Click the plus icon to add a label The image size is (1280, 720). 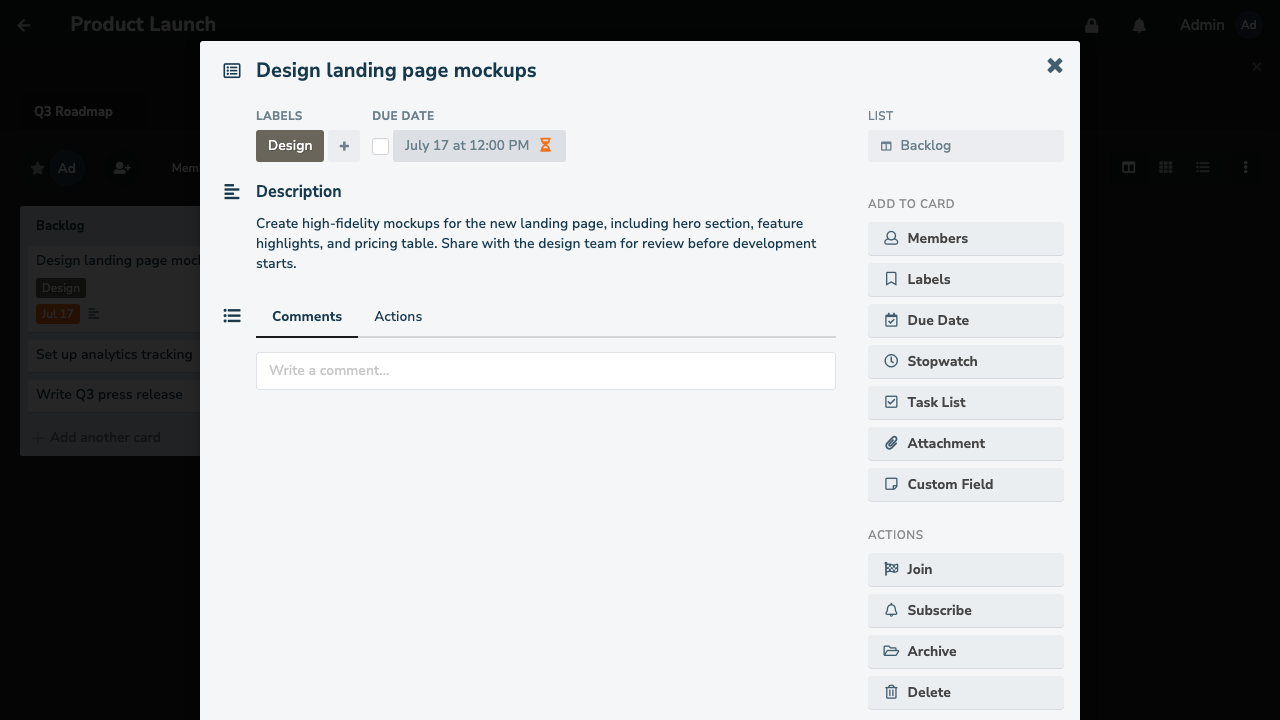[344, 146]
